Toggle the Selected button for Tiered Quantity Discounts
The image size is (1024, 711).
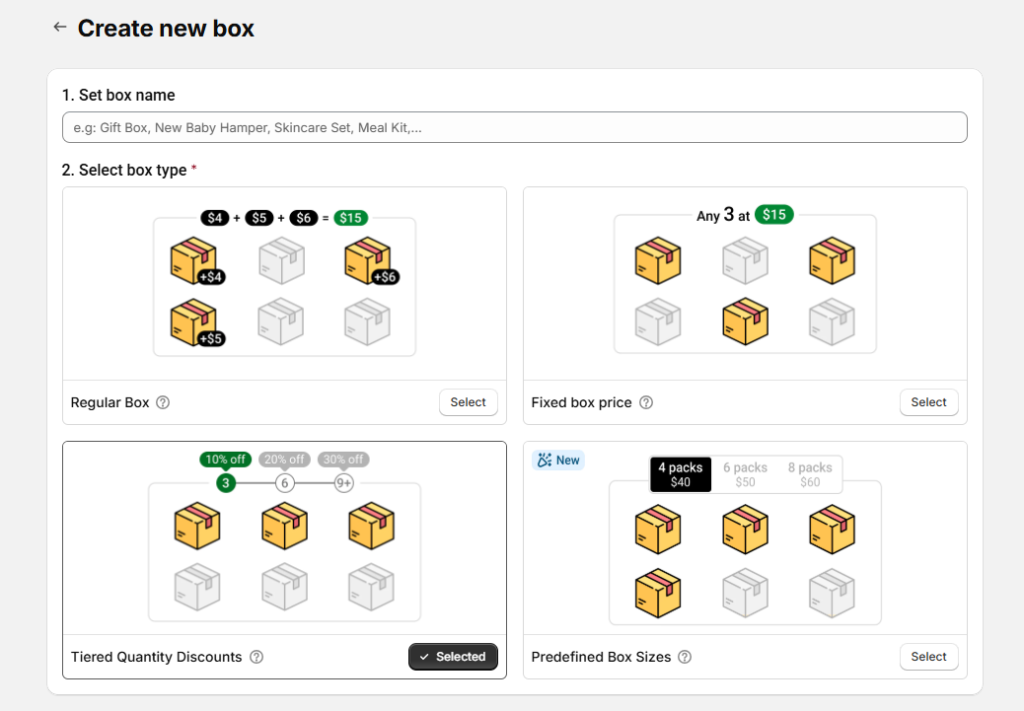pyautogui.click(x=453, y=657)
